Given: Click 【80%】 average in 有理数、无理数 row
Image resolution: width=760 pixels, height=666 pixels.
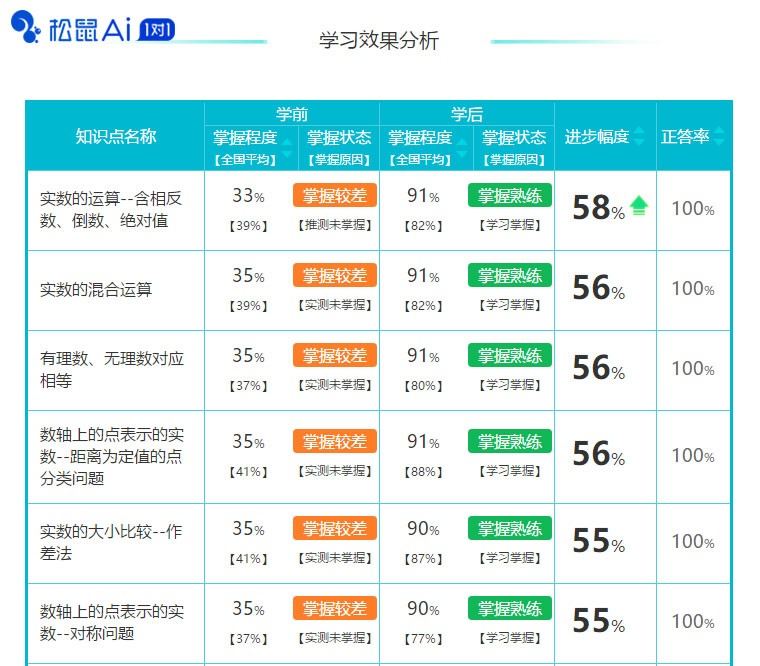Looking at the screenshot, I should pyautogui.click(x=423, y=386).
